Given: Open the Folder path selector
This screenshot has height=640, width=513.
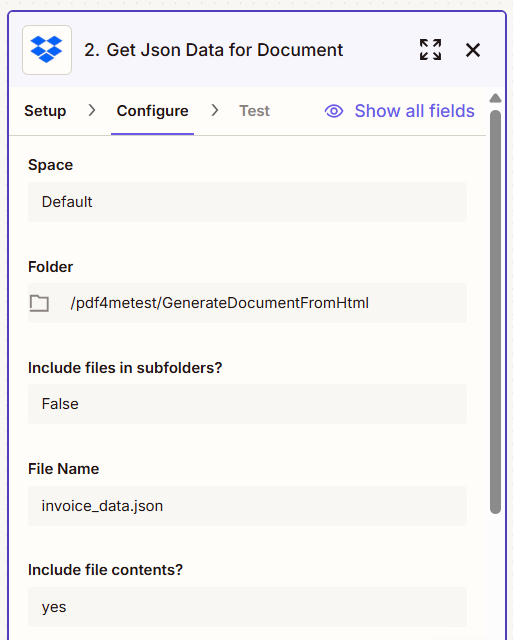Looking at the screenshot, I should coord(247,303).
